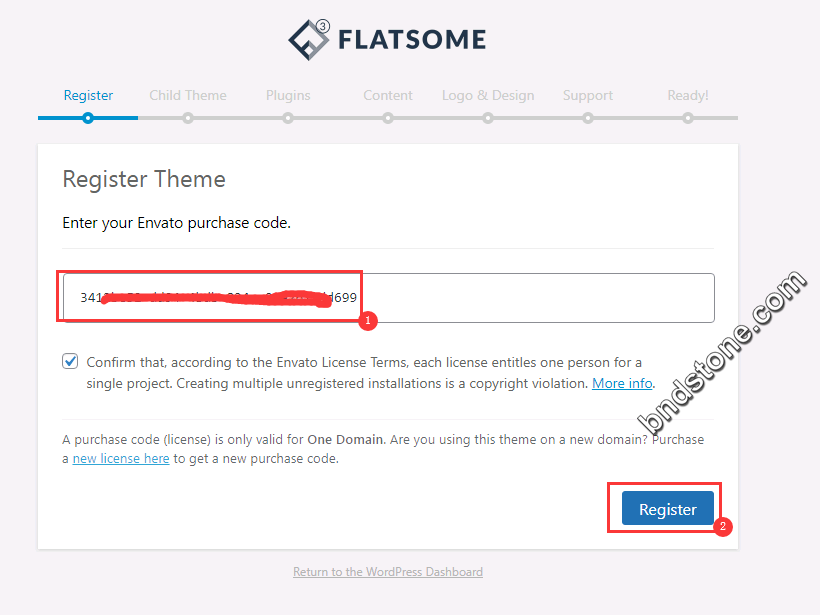The image size is (820, 615).
Task: Uncheck the Envato License Terms confirmation checkbox
Action: 70,361
